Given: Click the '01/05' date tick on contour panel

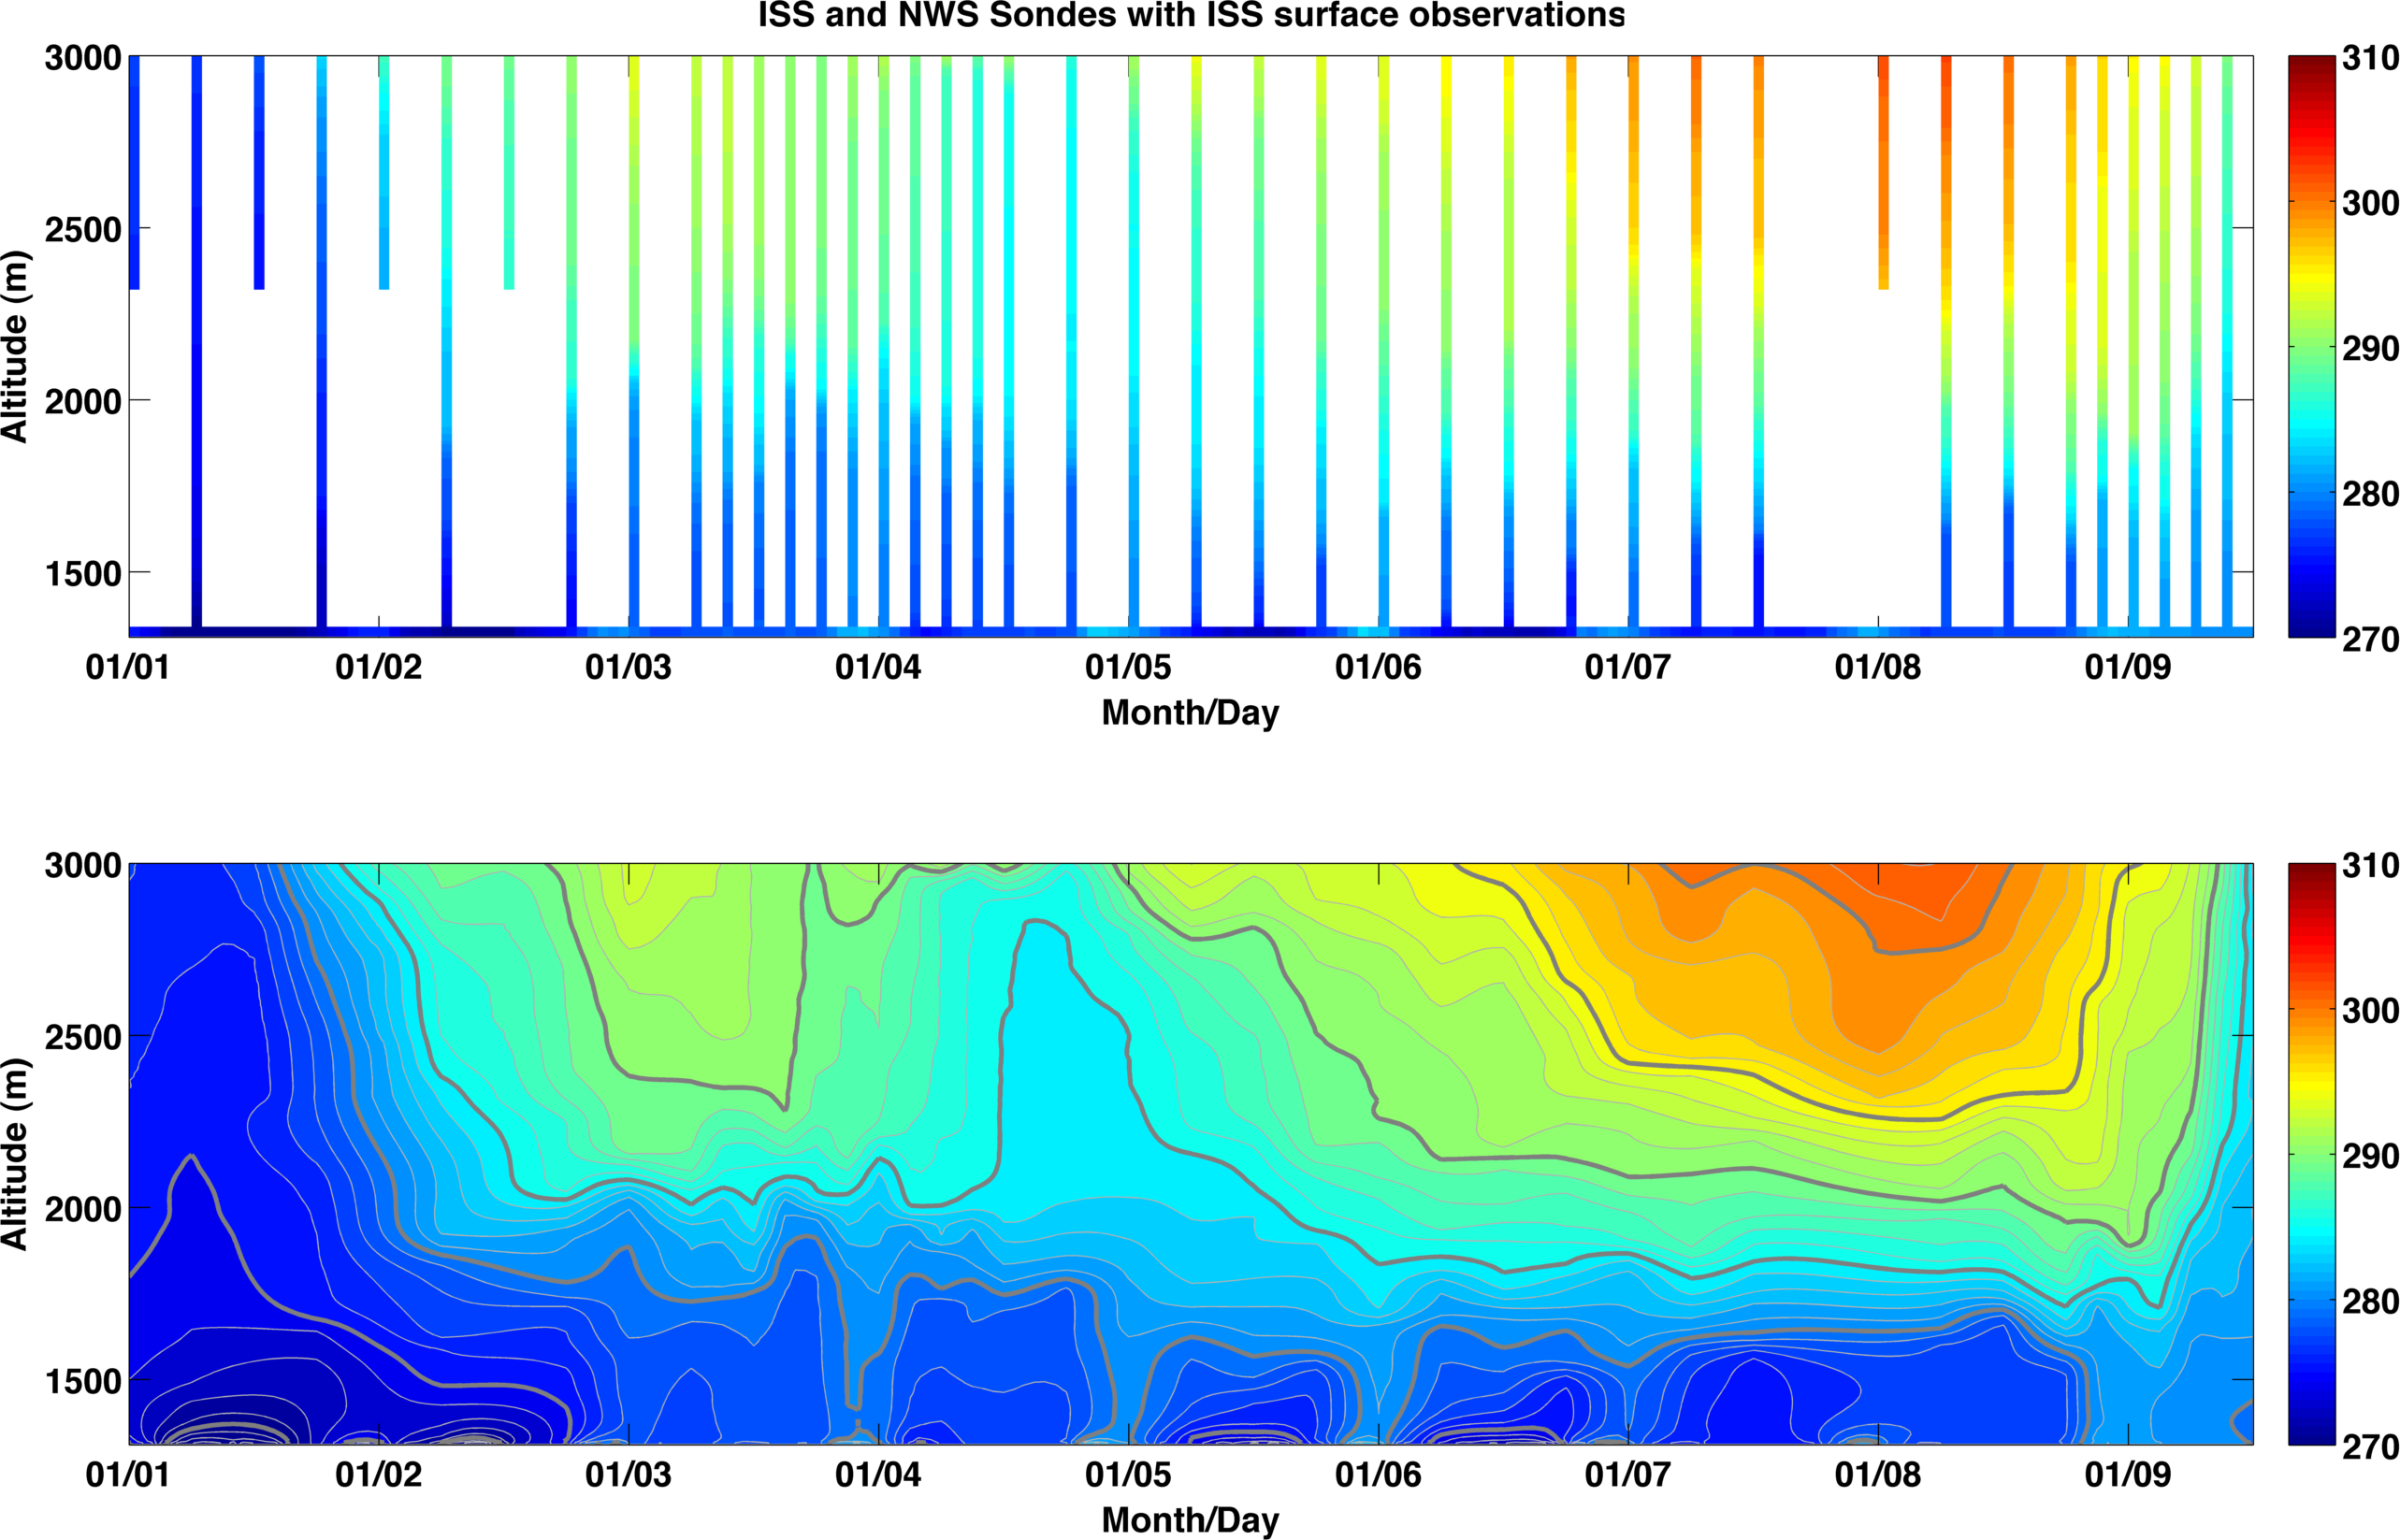Looking at the screenshot, I should [1128, 1474].
